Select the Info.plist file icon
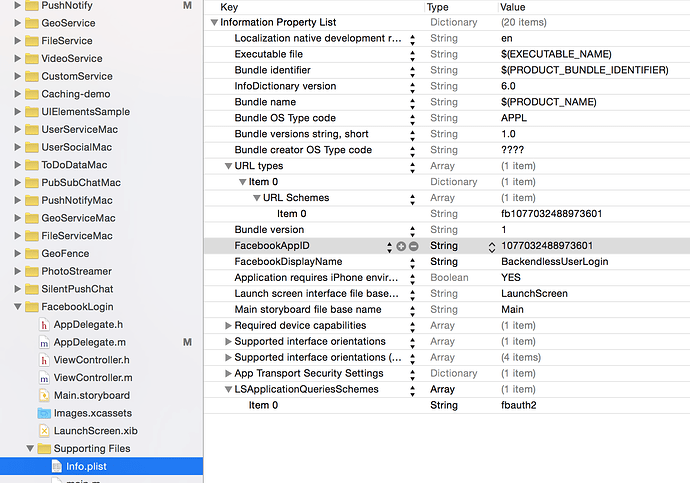 point(56,466)
